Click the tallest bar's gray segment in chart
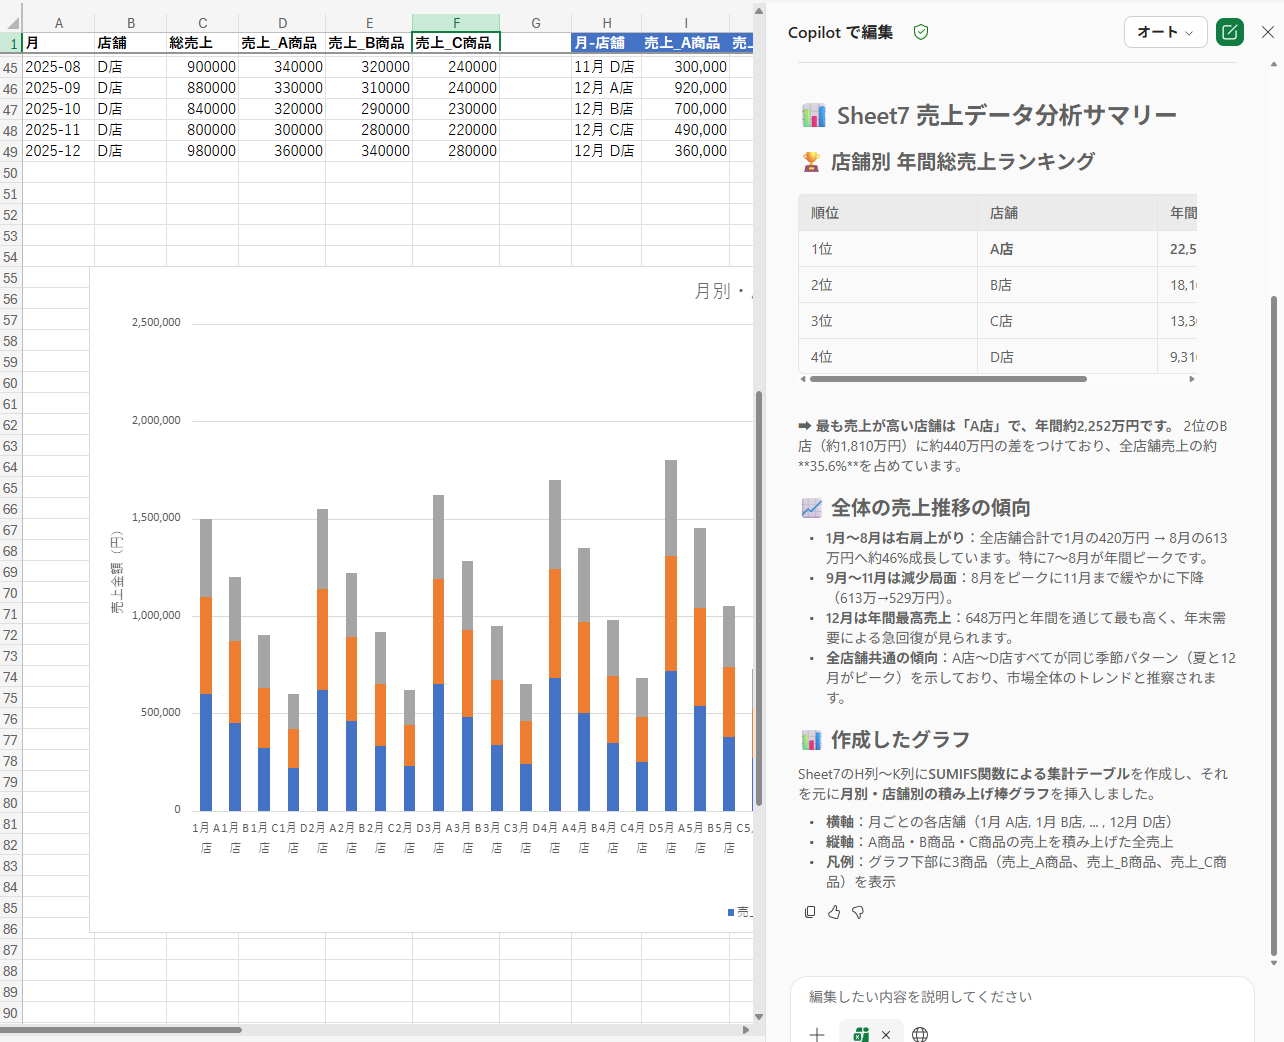Screen dimensions: 1284x1042 coord(671,507)
